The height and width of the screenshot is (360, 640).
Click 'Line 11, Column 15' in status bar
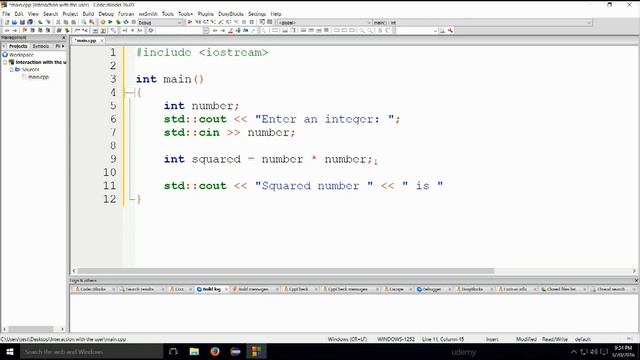click(x=443, y=339)
